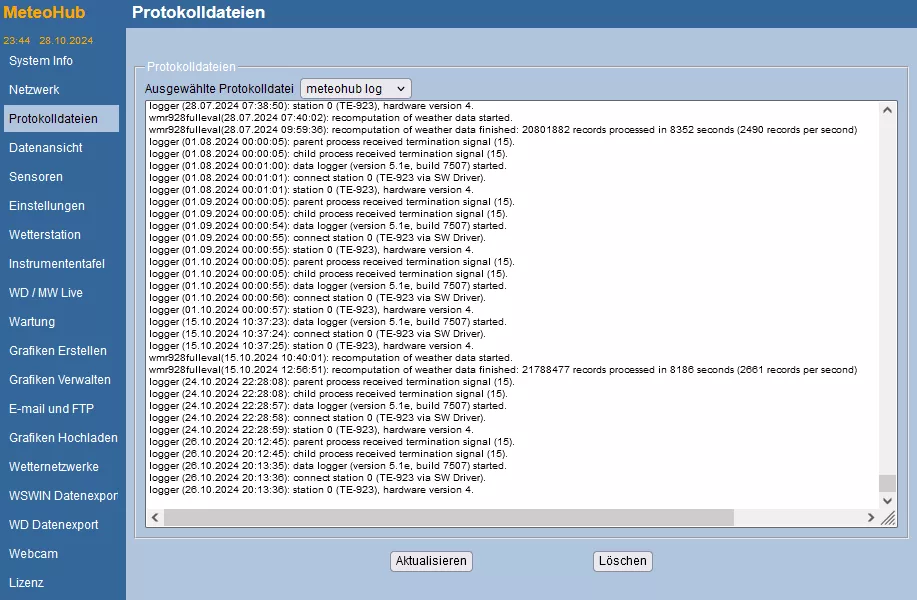Click log scroll-up arrow
This screenshot has height=600, width=917.
[887, 110]
